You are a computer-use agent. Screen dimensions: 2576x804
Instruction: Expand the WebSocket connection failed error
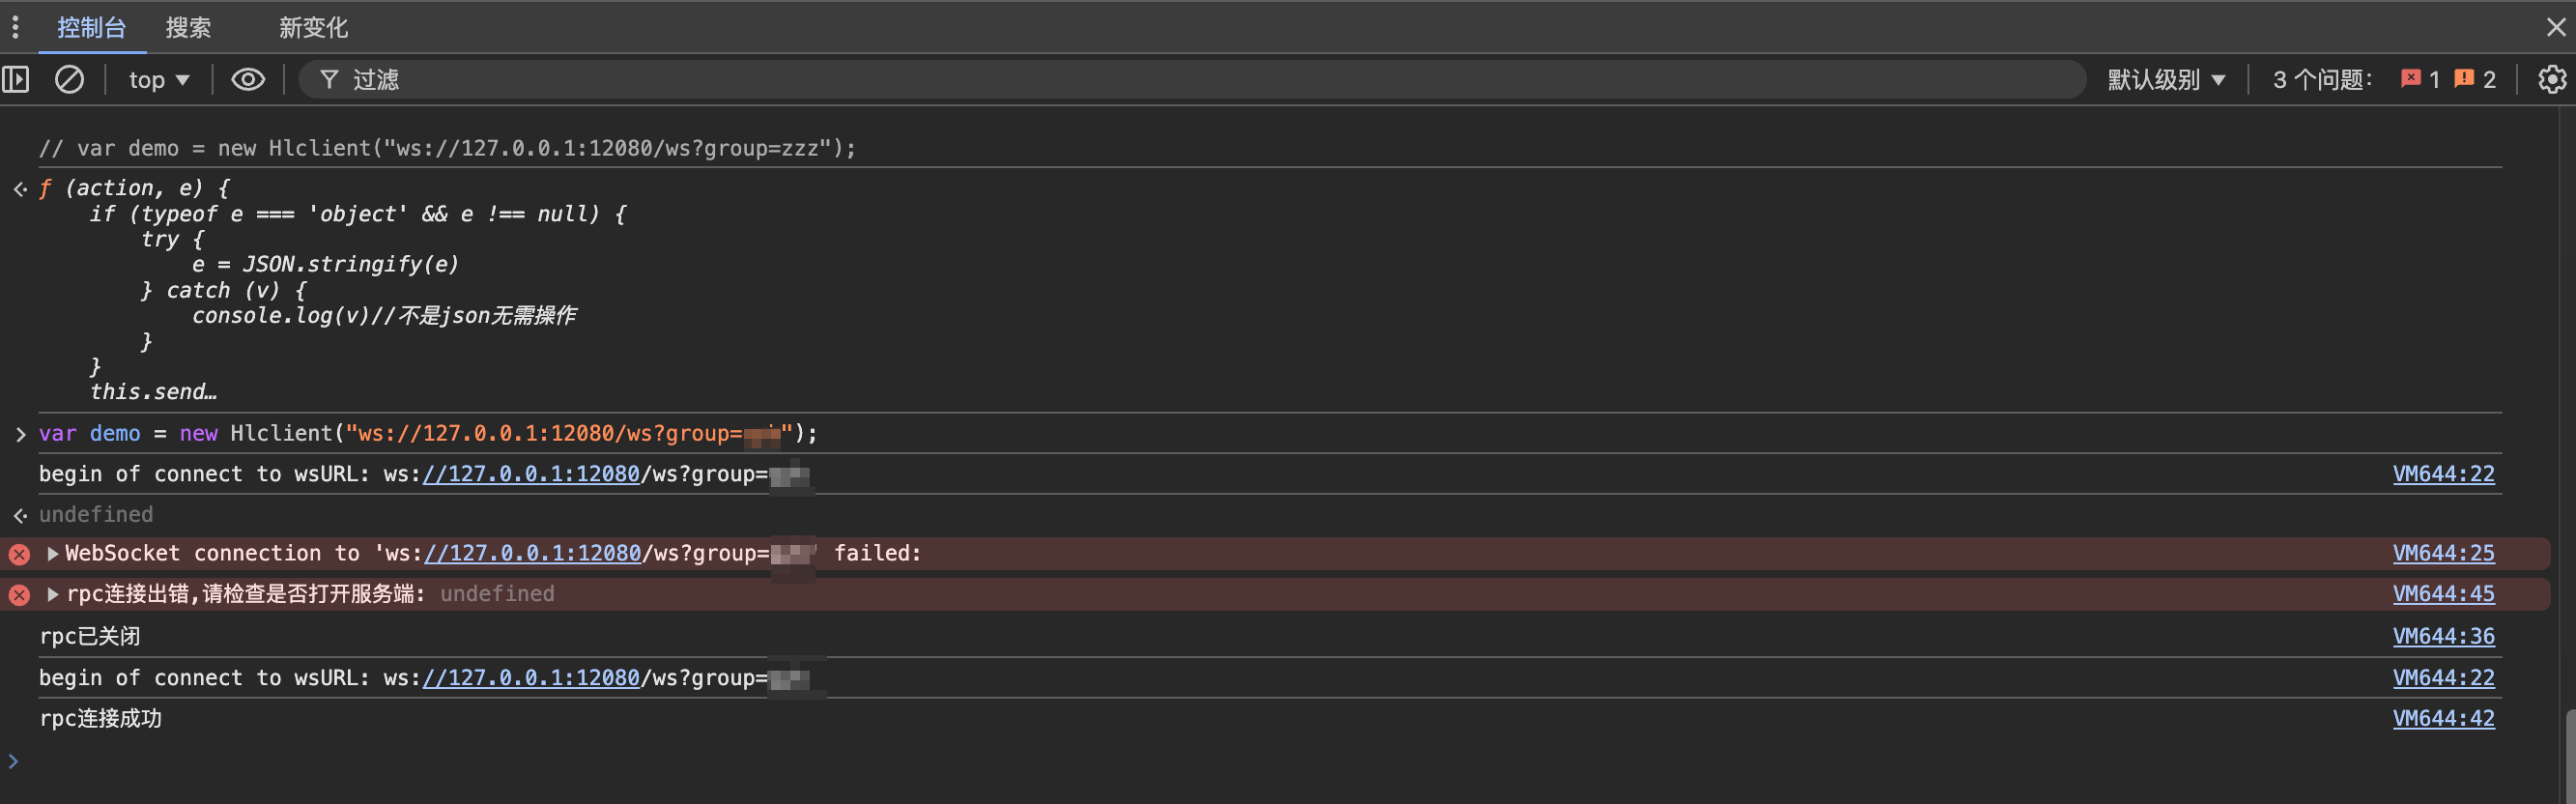click(53, 554)
